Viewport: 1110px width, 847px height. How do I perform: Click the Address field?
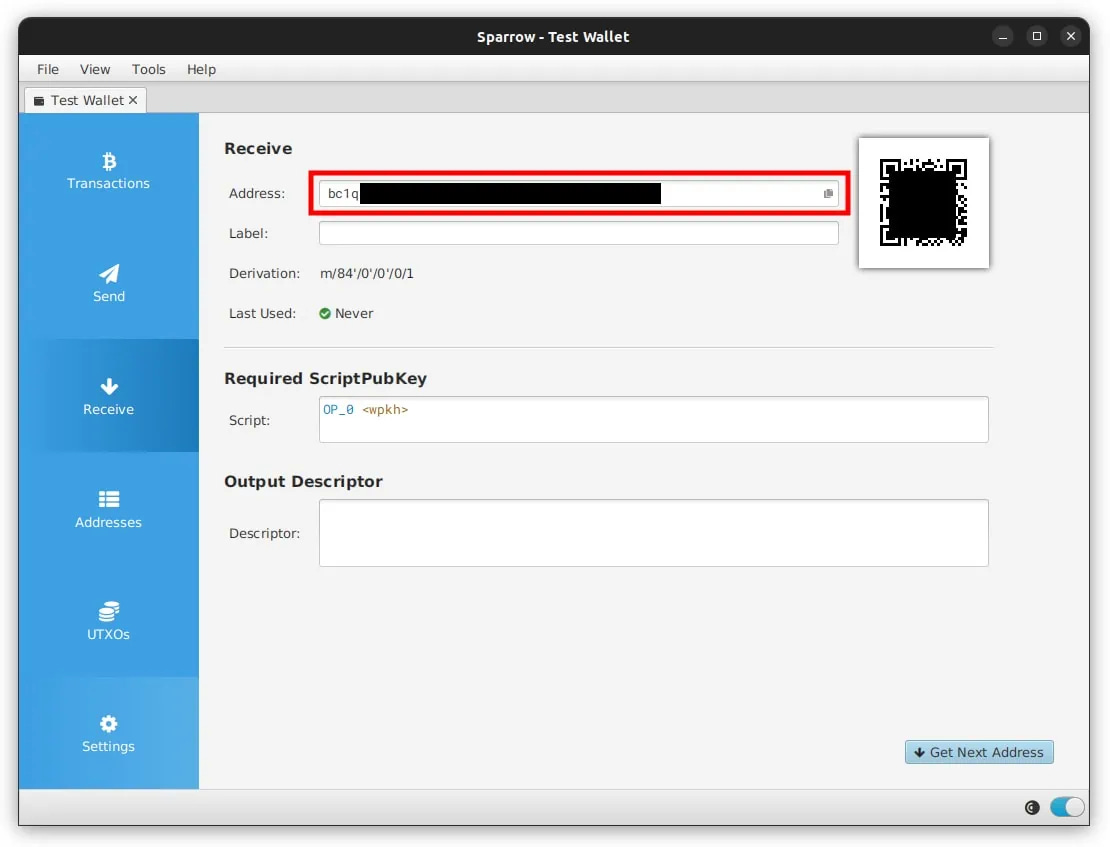coord(578,193)
